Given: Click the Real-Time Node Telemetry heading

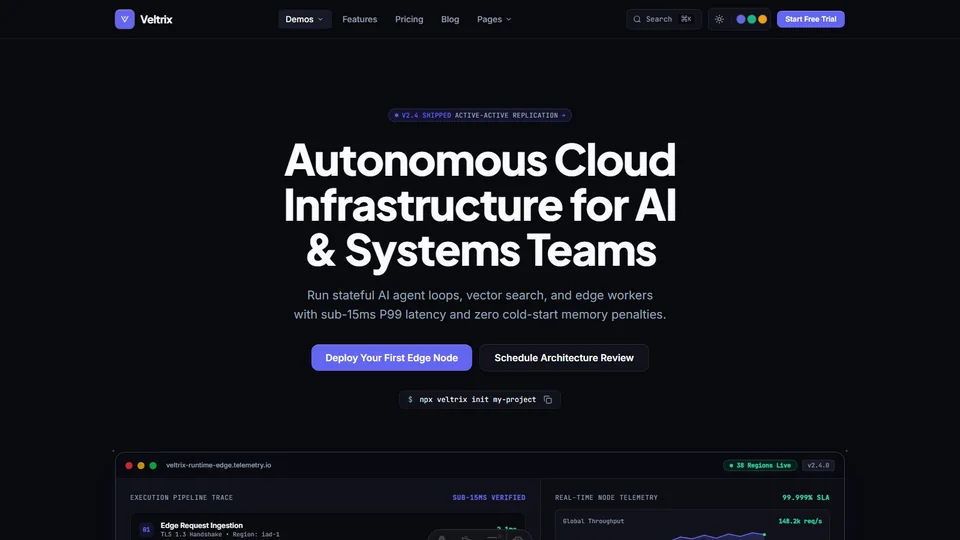Looking at the screenshot, I should click(606, 498).
